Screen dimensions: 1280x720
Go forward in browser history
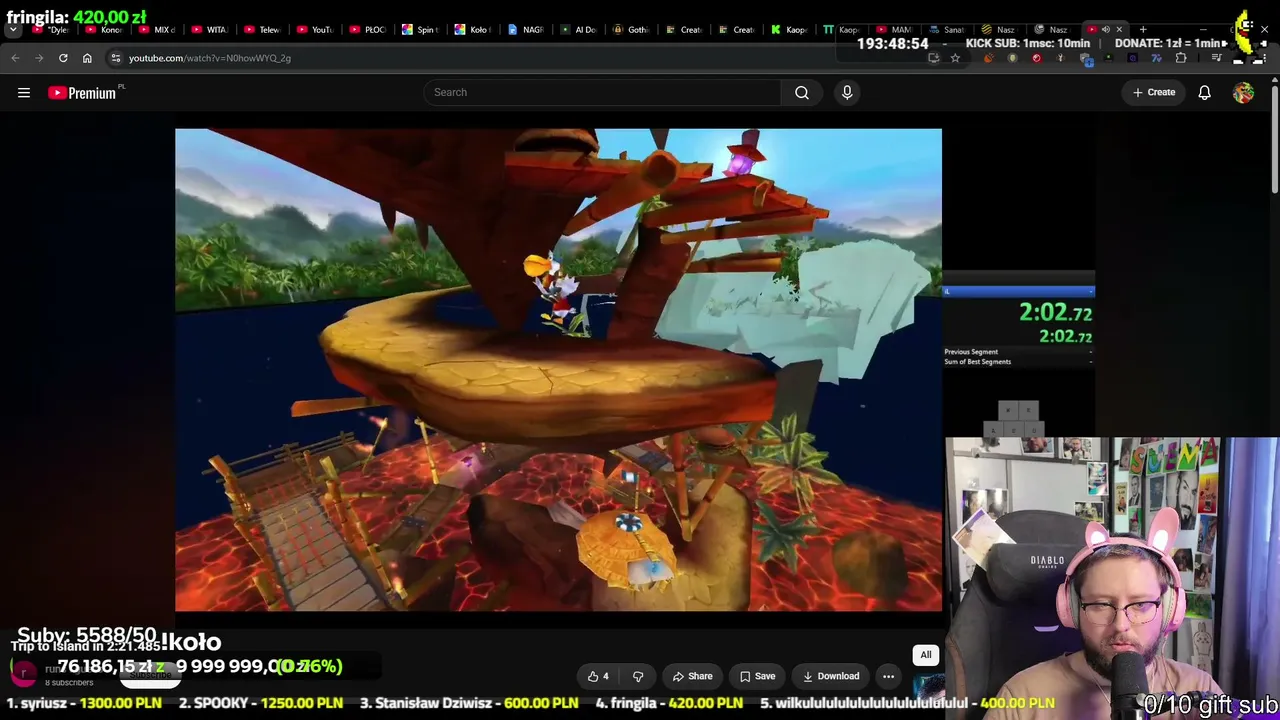tap(39, 58)
